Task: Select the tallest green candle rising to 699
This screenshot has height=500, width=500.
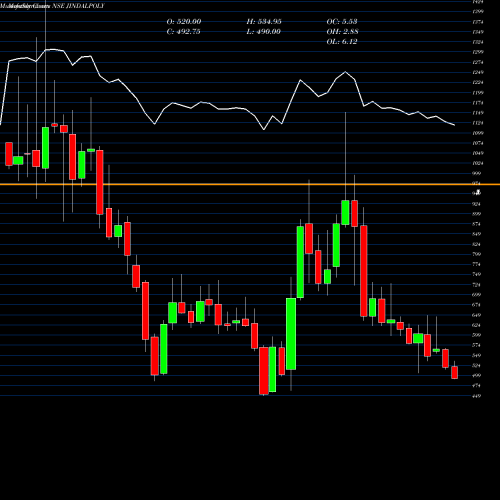Action: 291,334
